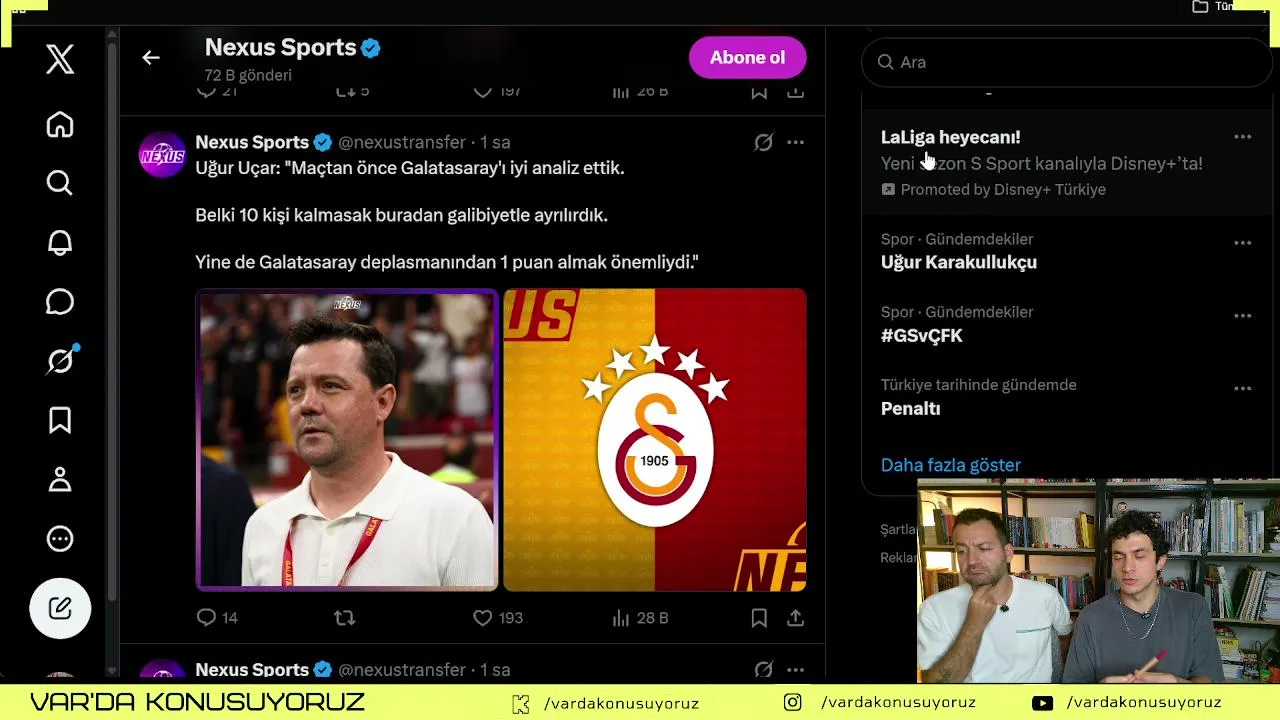This screenshot has width=1280, height=720.
Task: Click the 1 sa timestamp on Uğur Uçar post
Action: pyautogui.click(x=495, y=142)
